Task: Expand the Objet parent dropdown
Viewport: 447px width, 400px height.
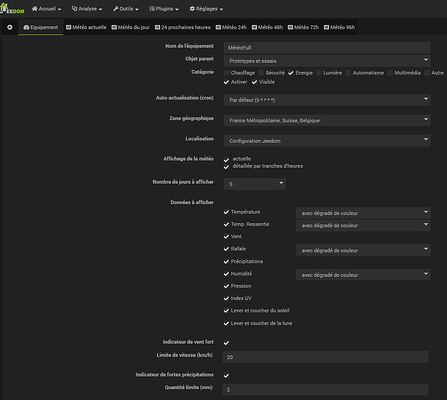Action: (327, 61)
